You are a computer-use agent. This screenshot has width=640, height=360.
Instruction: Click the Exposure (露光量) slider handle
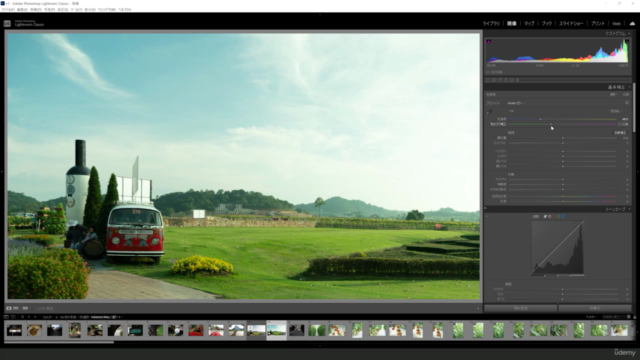563,138
